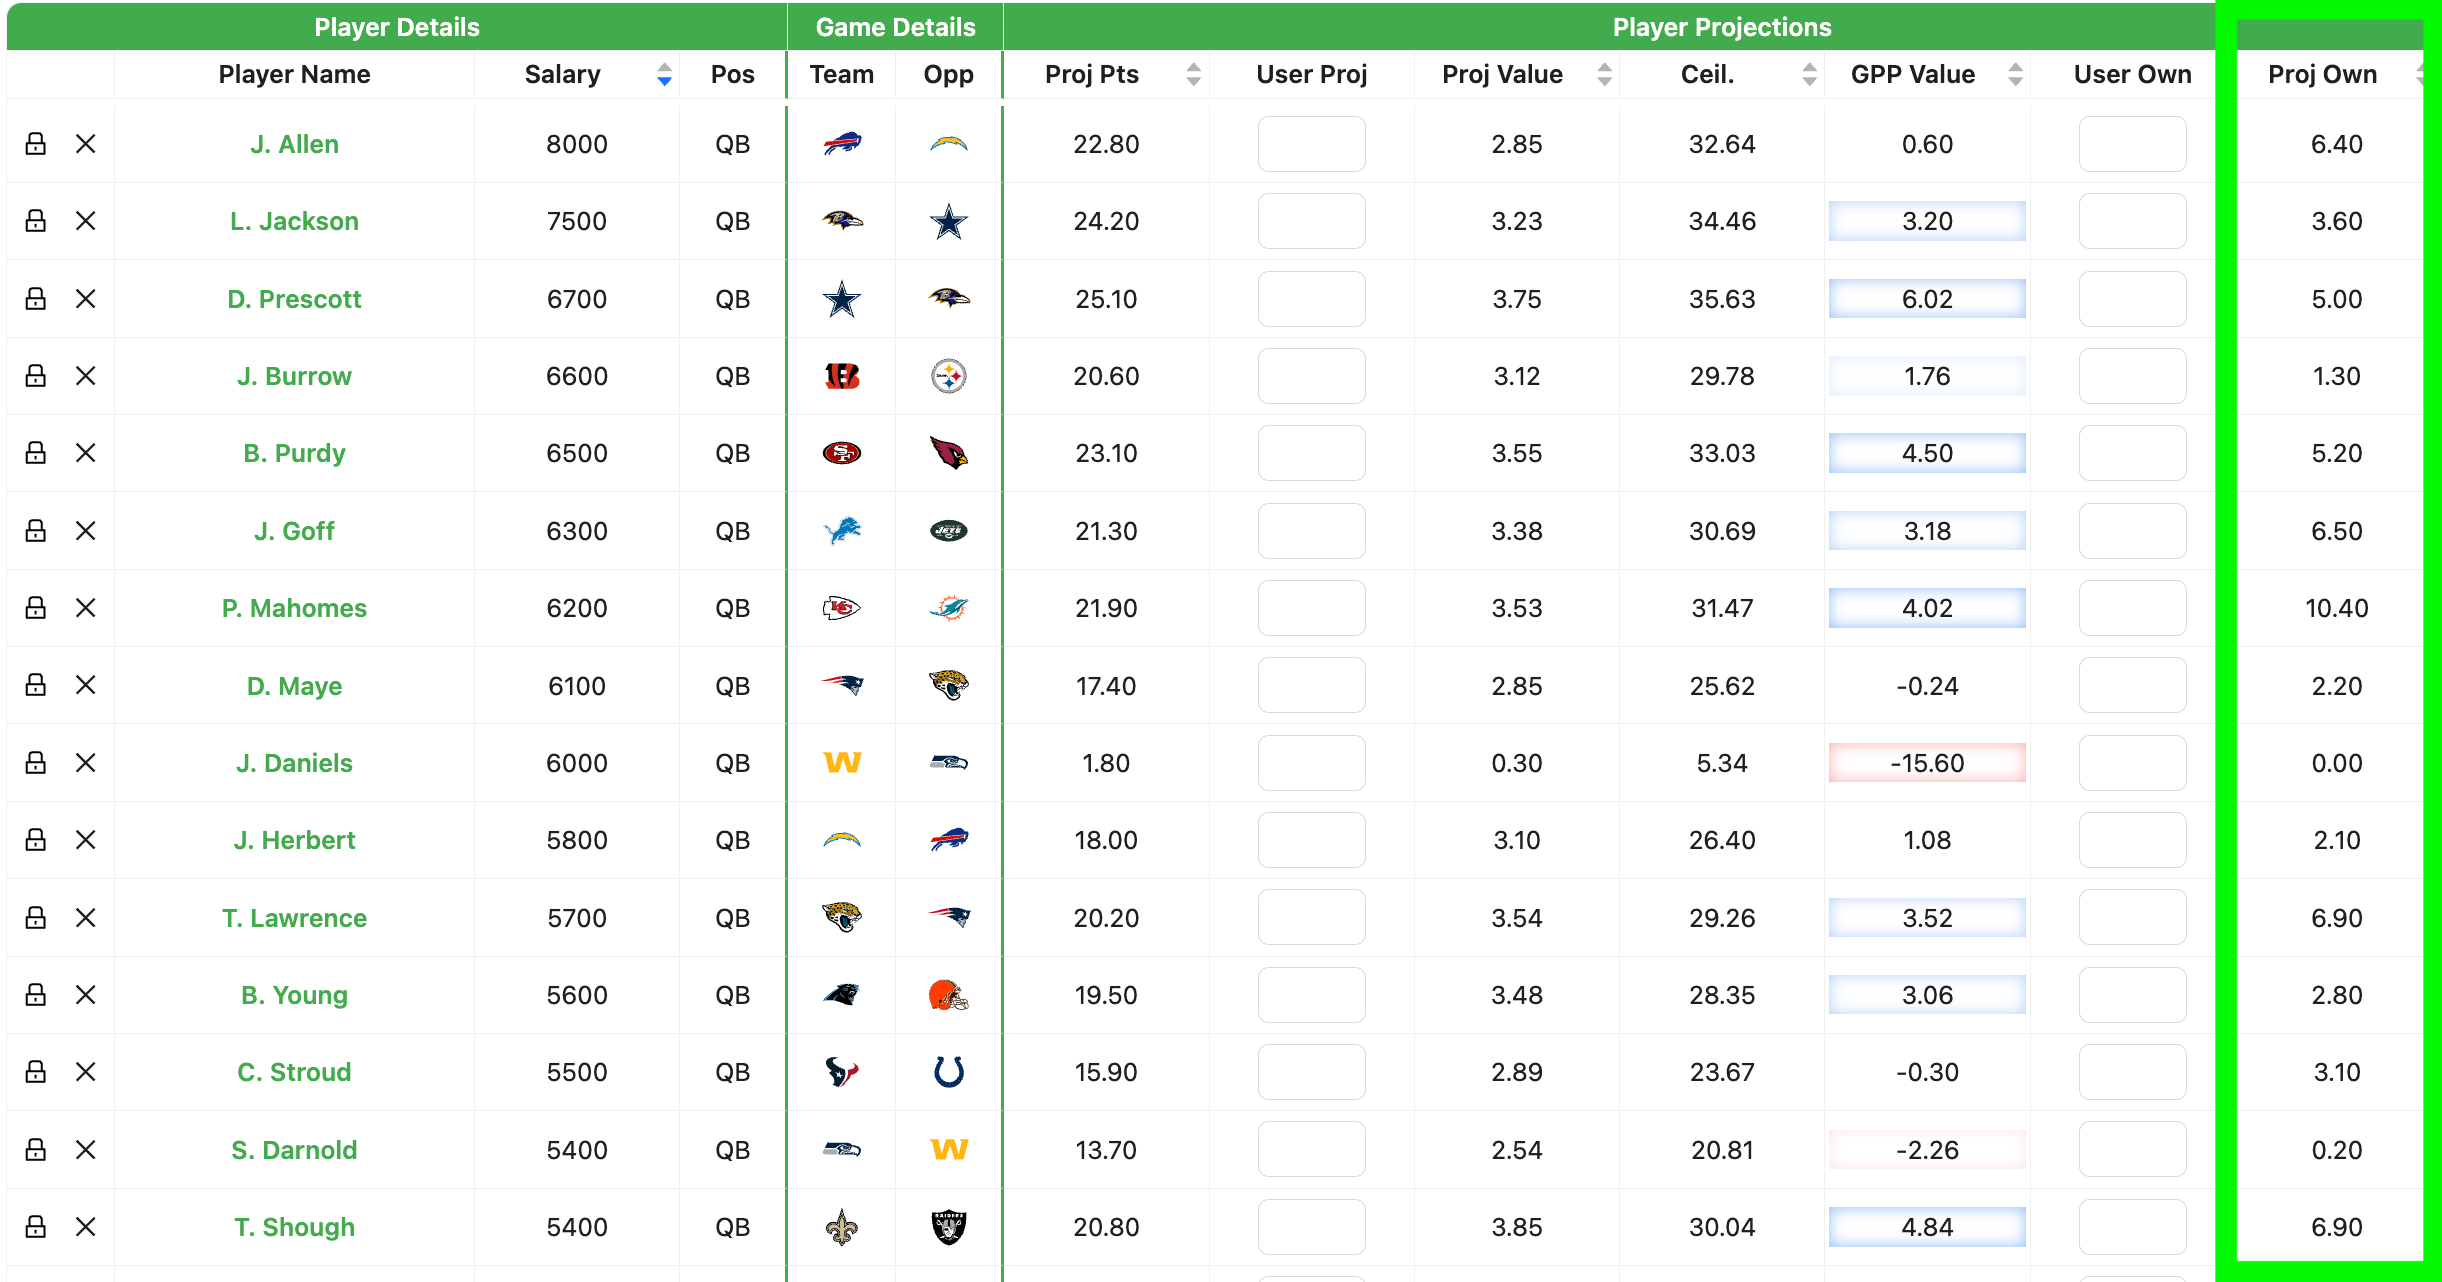Click the Proj Own column header
2442x1282 pixels.
pos(2322,74)
